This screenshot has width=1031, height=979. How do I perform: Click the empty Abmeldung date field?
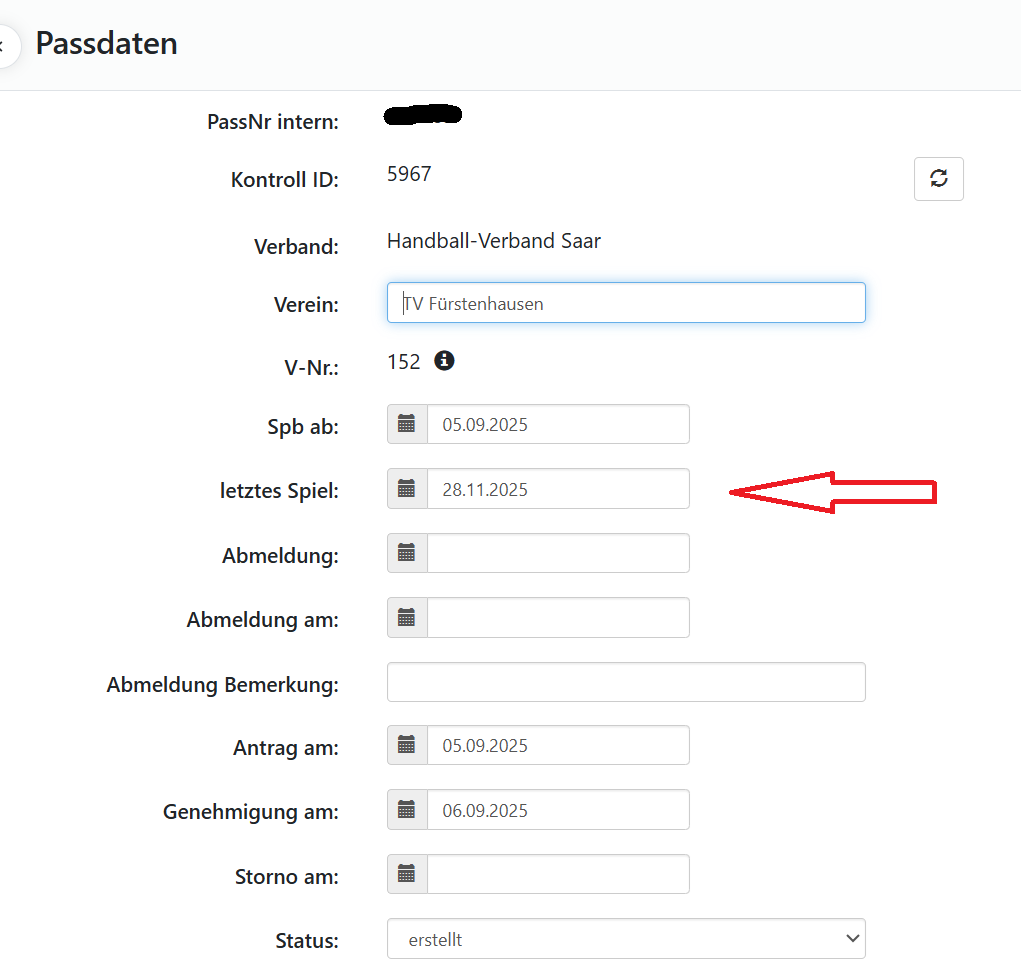[x=557, y=553]
